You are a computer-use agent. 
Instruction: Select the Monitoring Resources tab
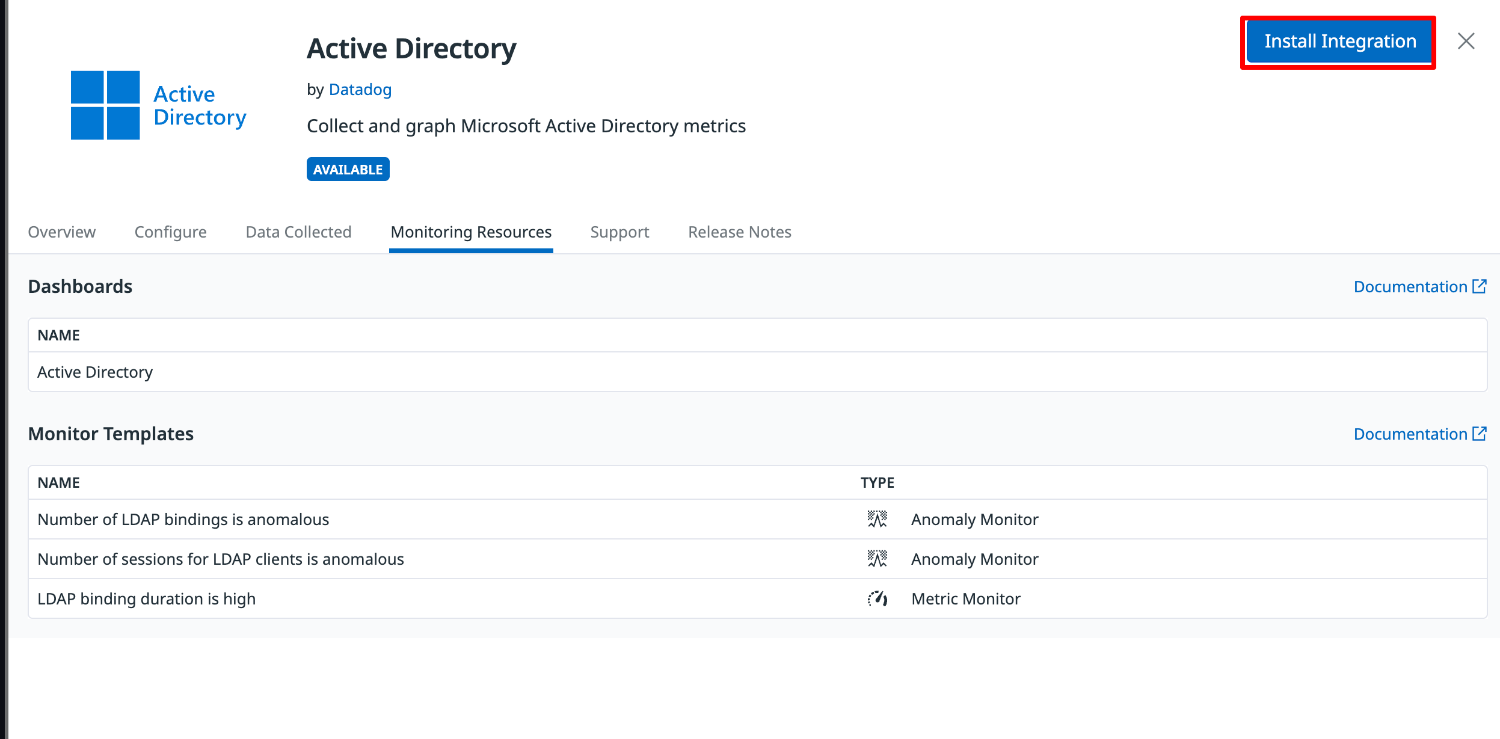(x=471, y=232)
